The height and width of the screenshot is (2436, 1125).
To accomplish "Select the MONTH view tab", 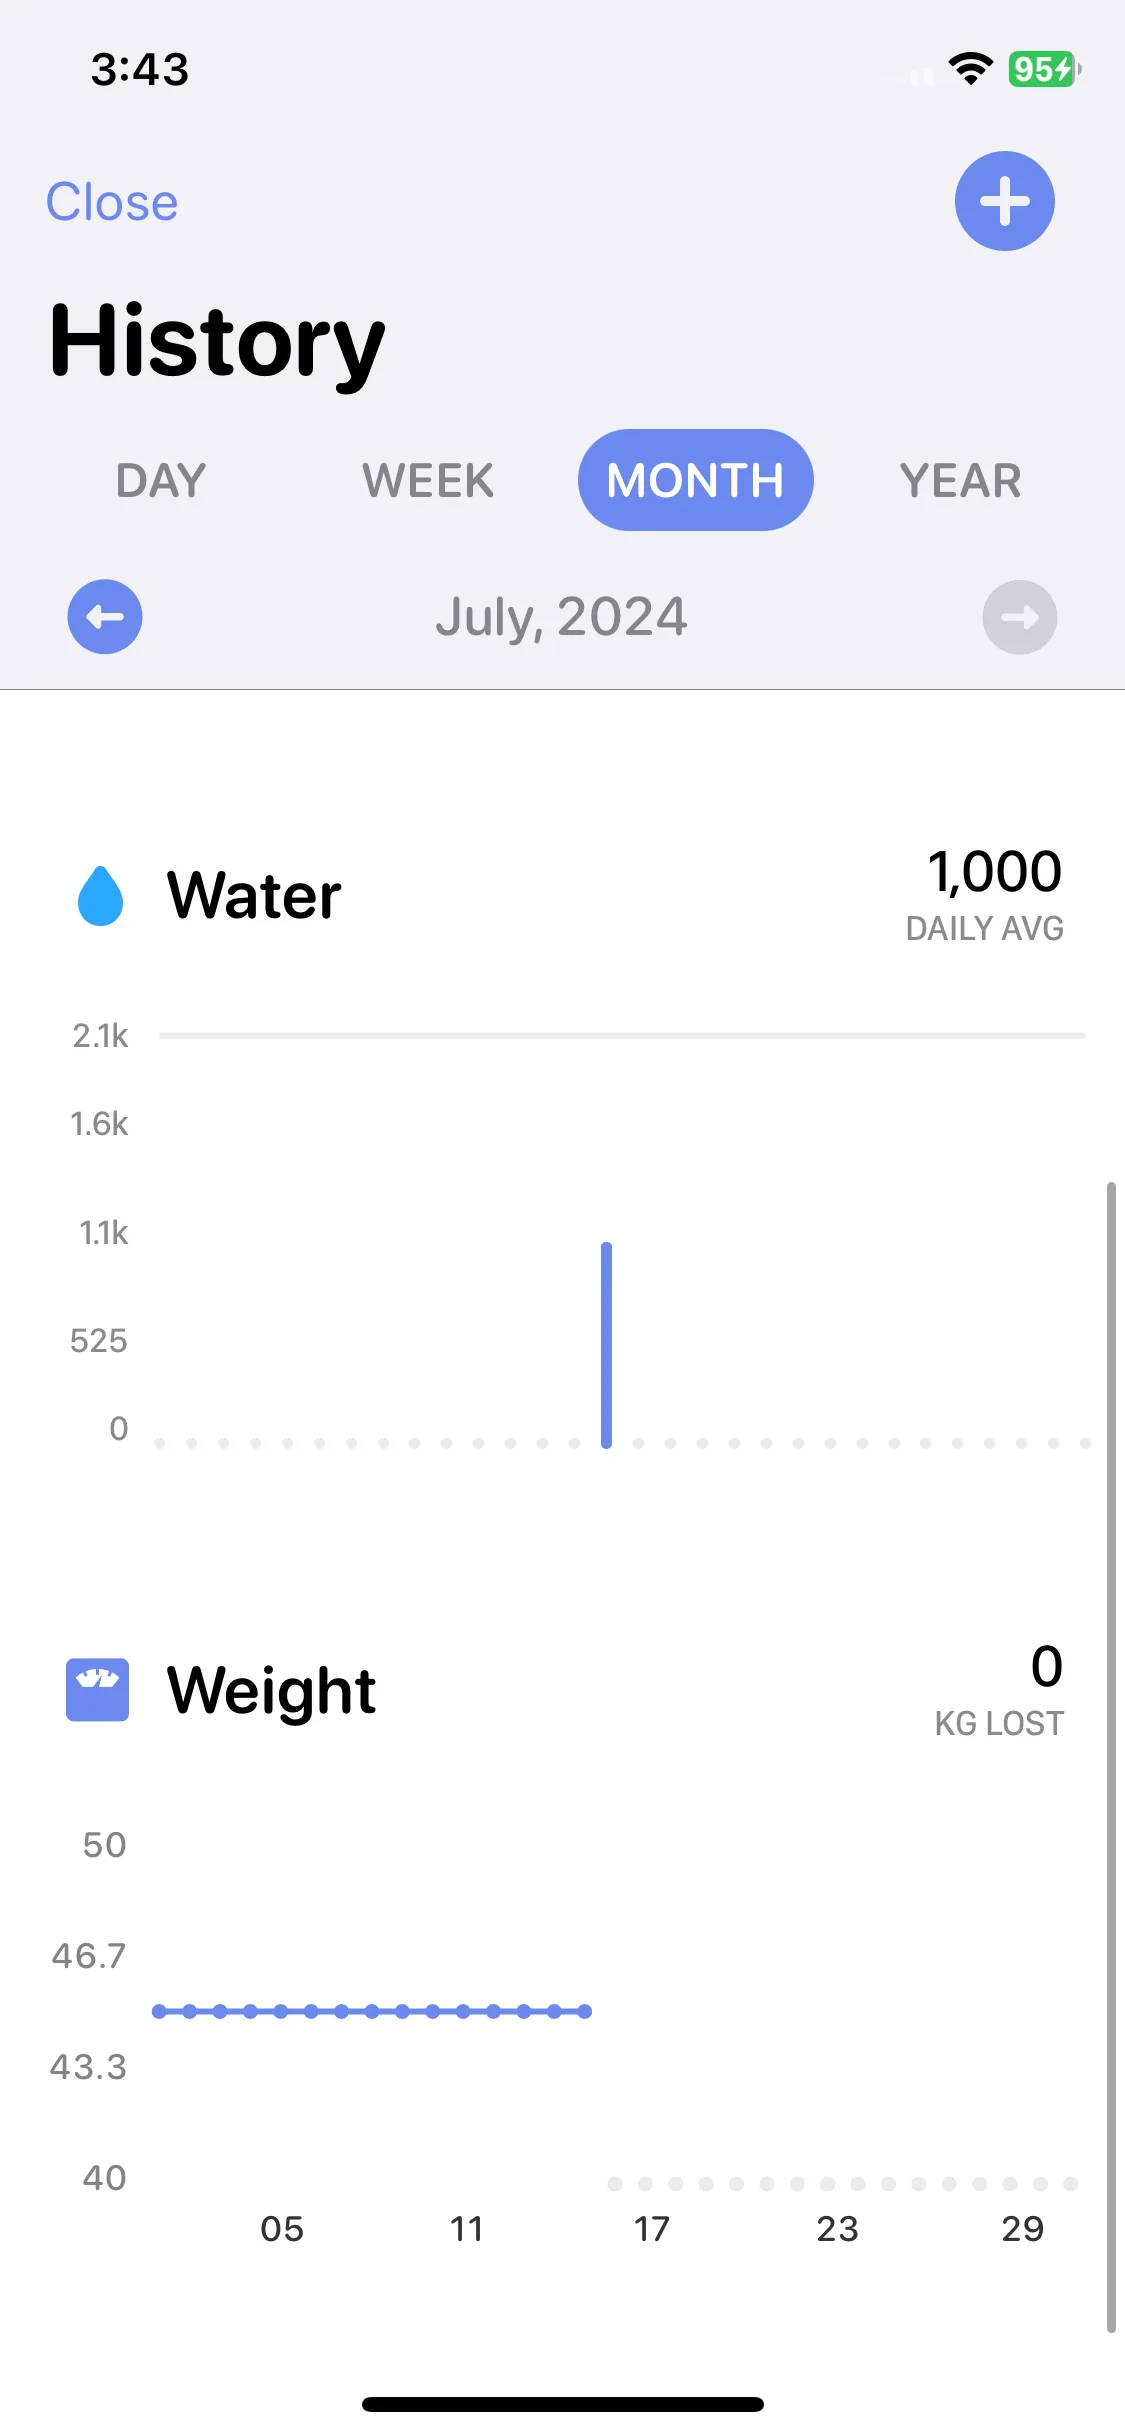I will tap(696, 480).
